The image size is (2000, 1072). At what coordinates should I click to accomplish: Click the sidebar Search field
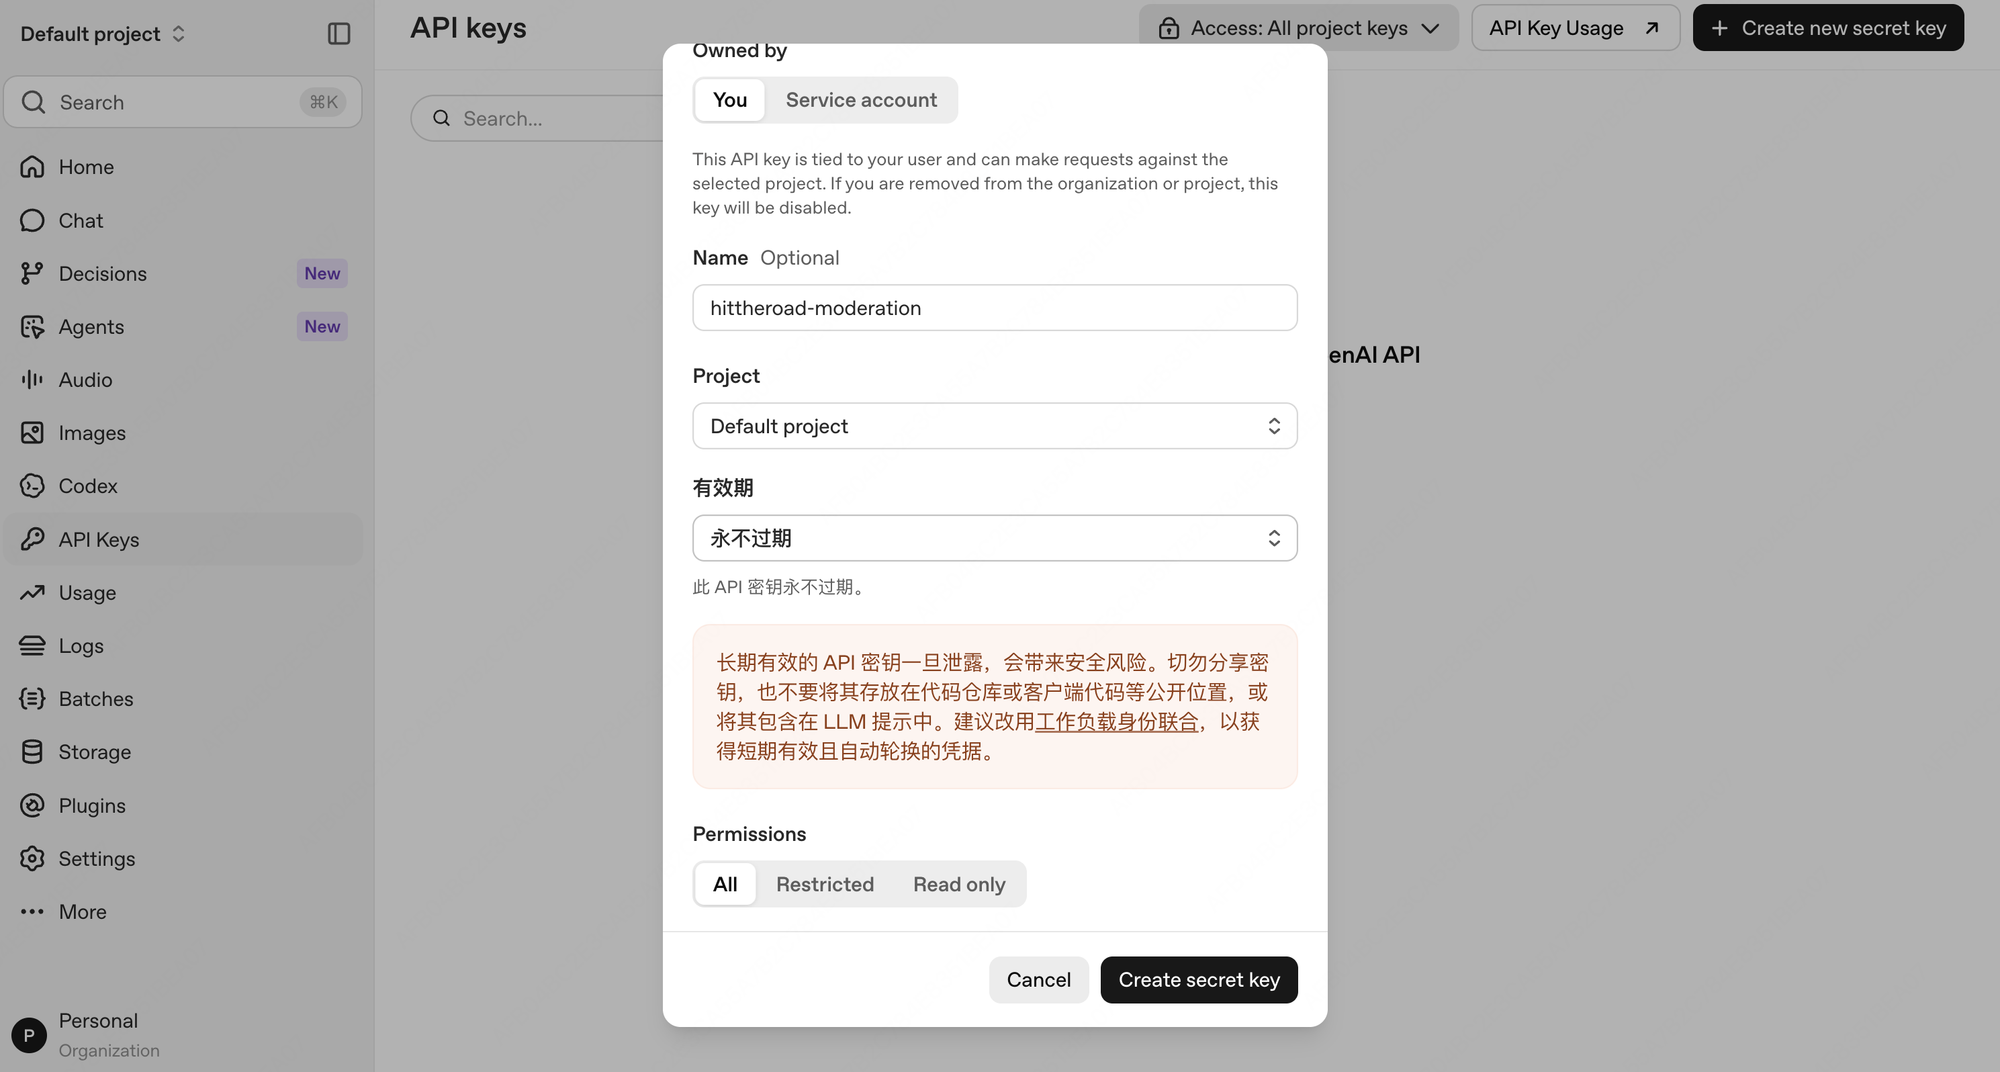point(183,102)
